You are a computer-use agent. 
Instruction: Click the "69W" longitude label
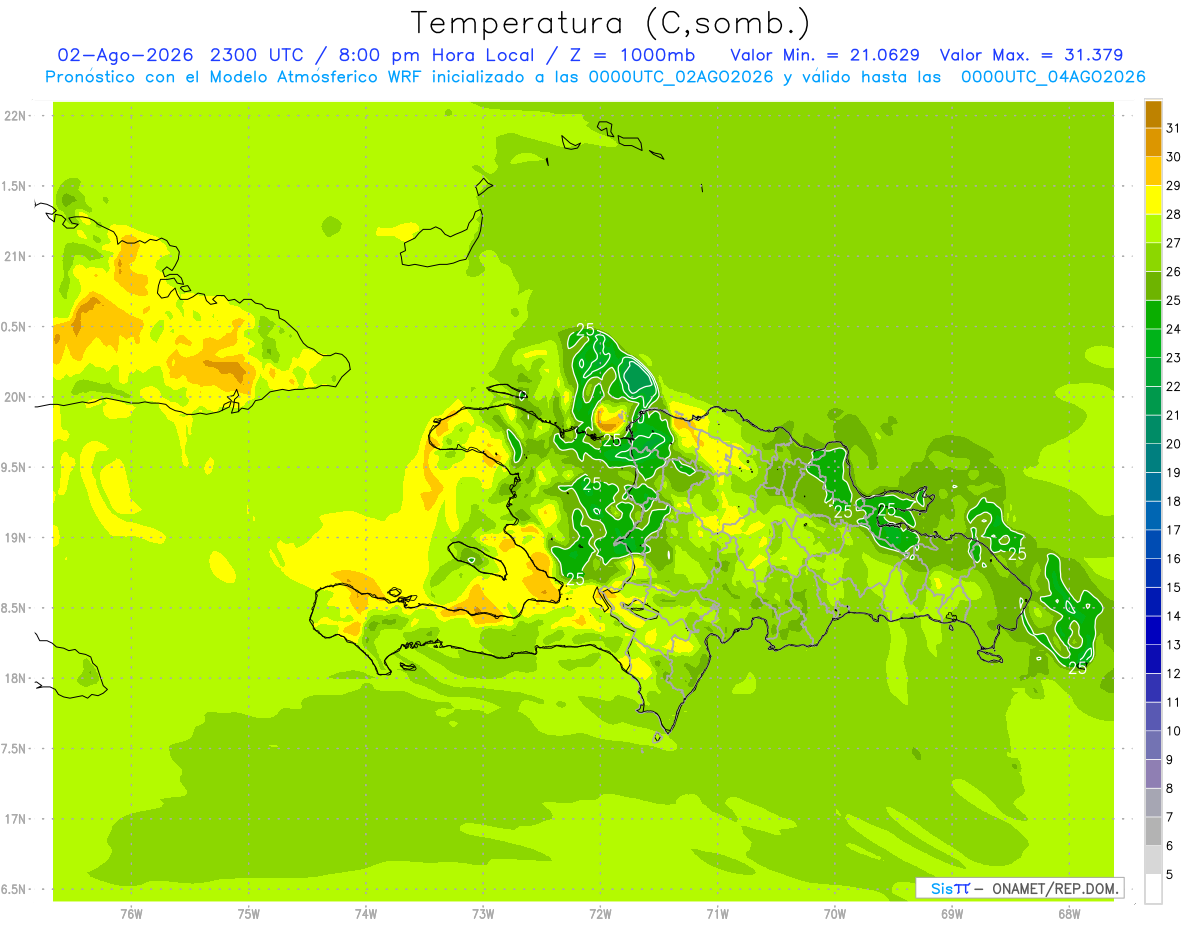952,914
